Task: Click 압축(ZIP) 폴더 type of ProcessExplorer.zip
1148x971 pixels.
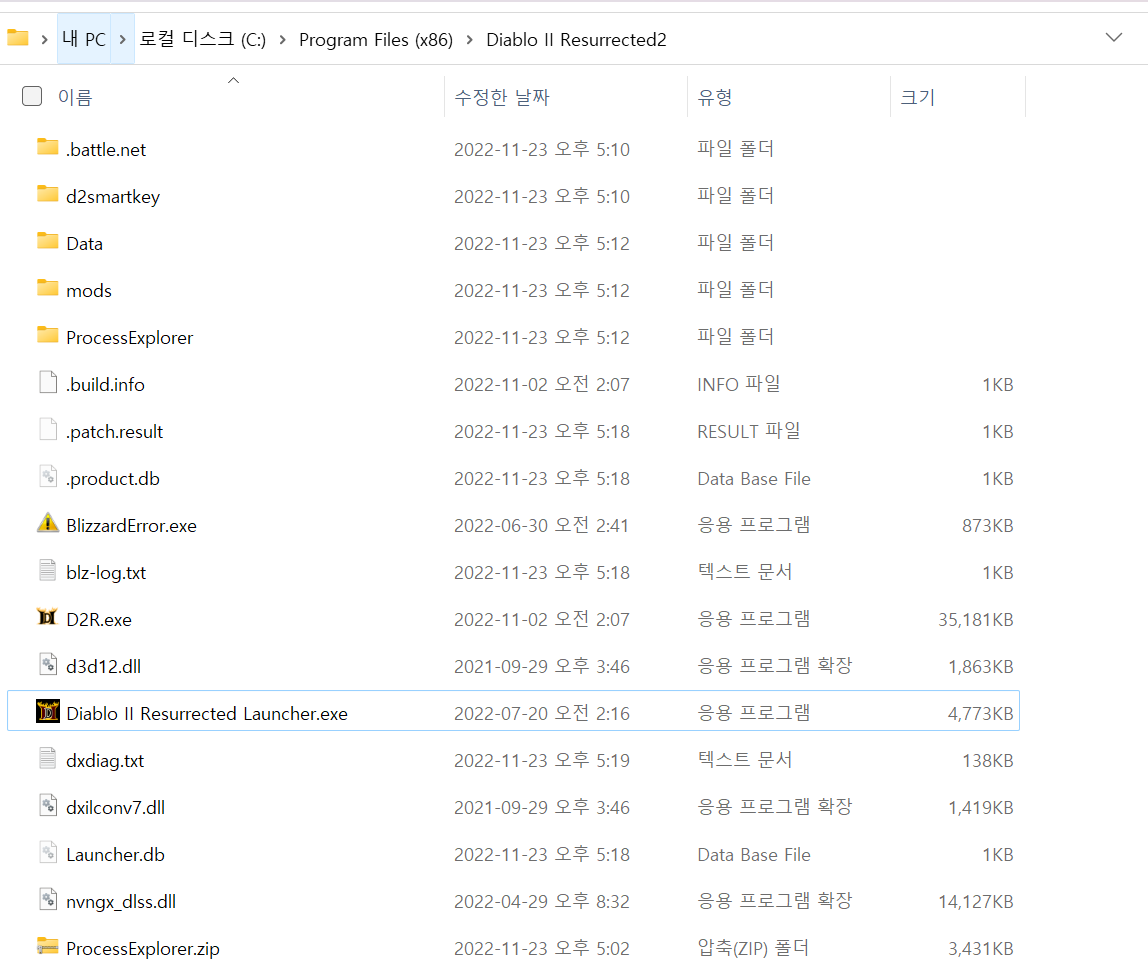Action: click(753, 948)
